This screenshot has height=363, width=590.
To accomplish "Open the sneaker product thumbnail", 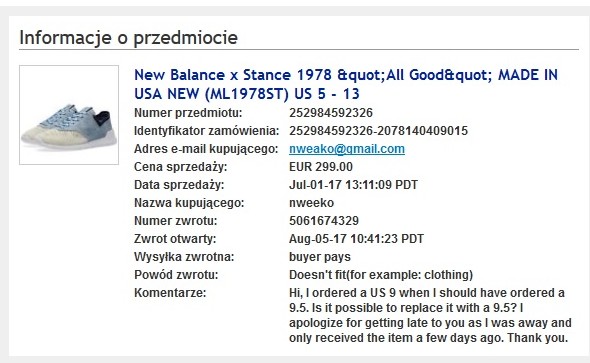I will [x=69, y=115].
